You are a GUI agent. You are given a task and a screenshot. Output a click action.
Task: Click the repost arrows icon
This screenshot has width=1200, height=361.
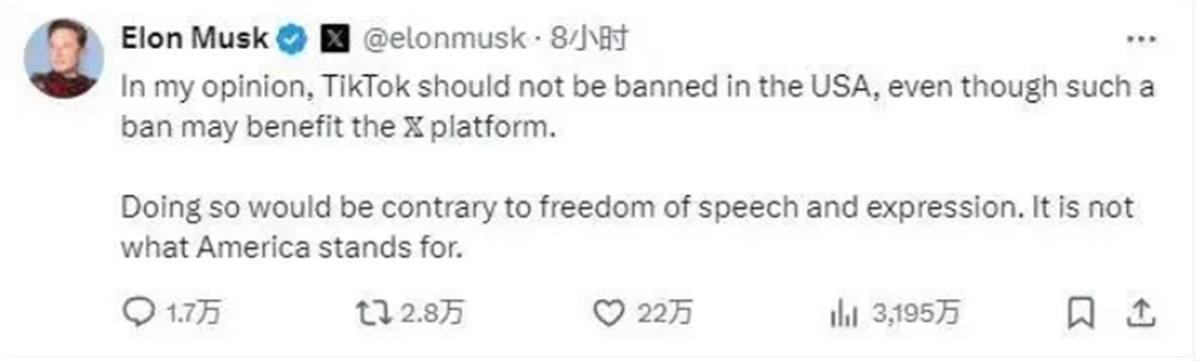click(374, 314)
